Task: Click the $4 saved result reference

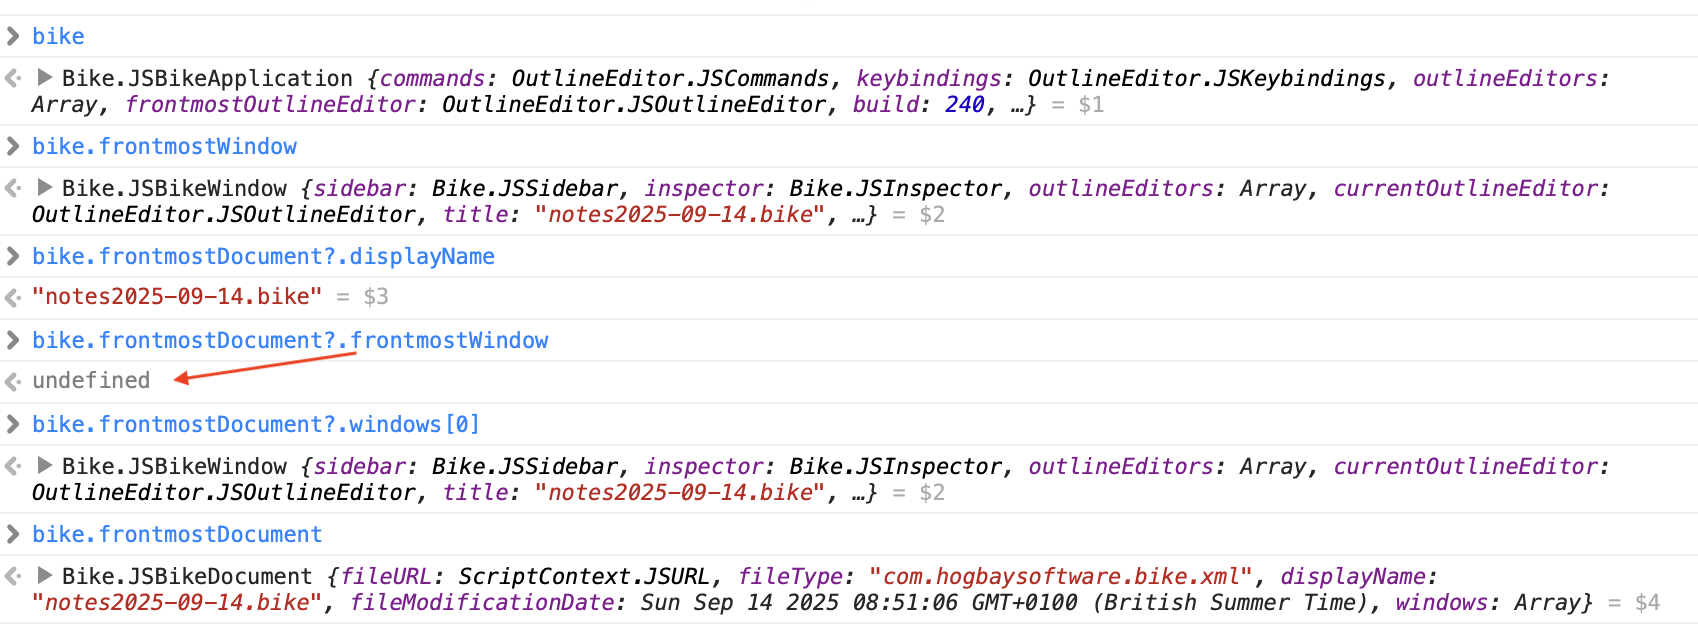Action: 1647,603
